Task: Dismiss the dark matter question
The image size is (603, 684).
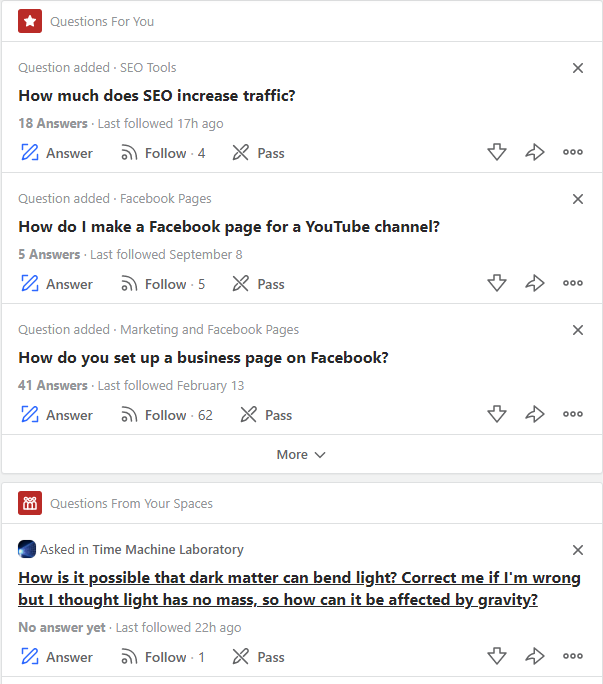Action: (x=578, y=550)
